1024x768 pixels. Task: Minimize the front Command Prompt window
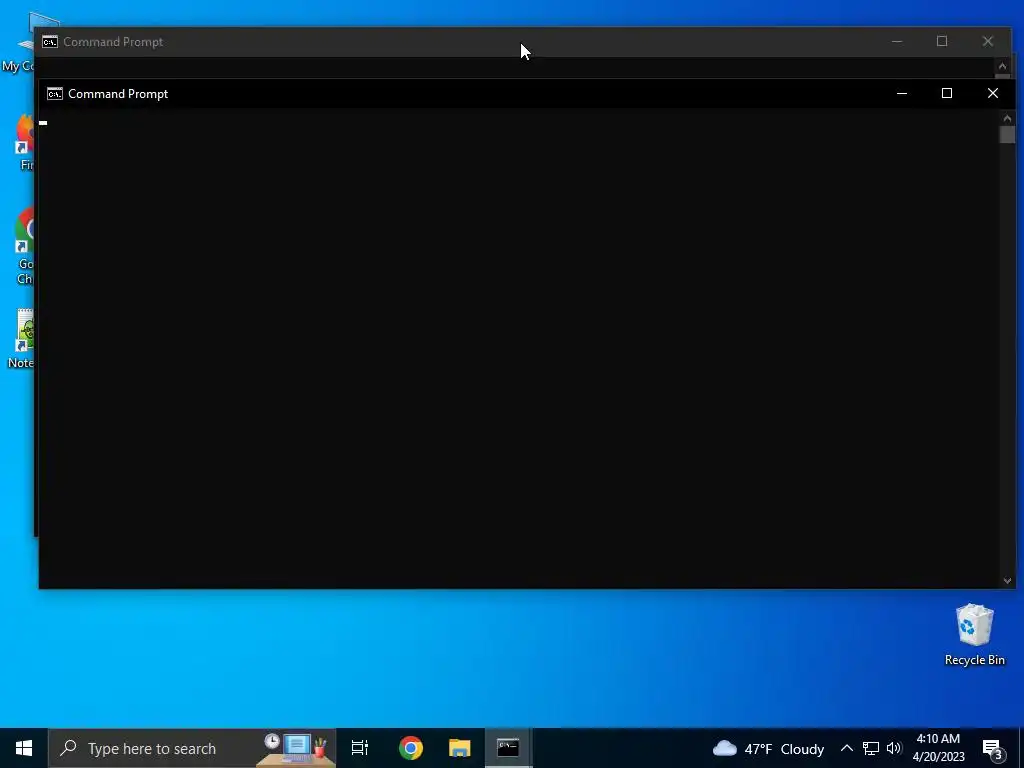(x=902, y=93)
